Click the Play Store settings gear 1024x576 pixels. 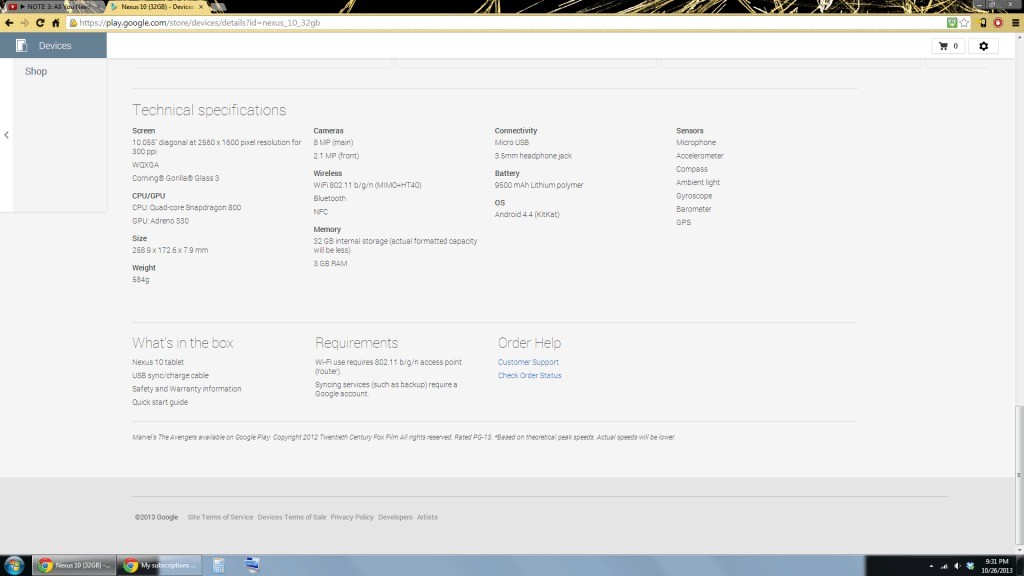point(983,45)
